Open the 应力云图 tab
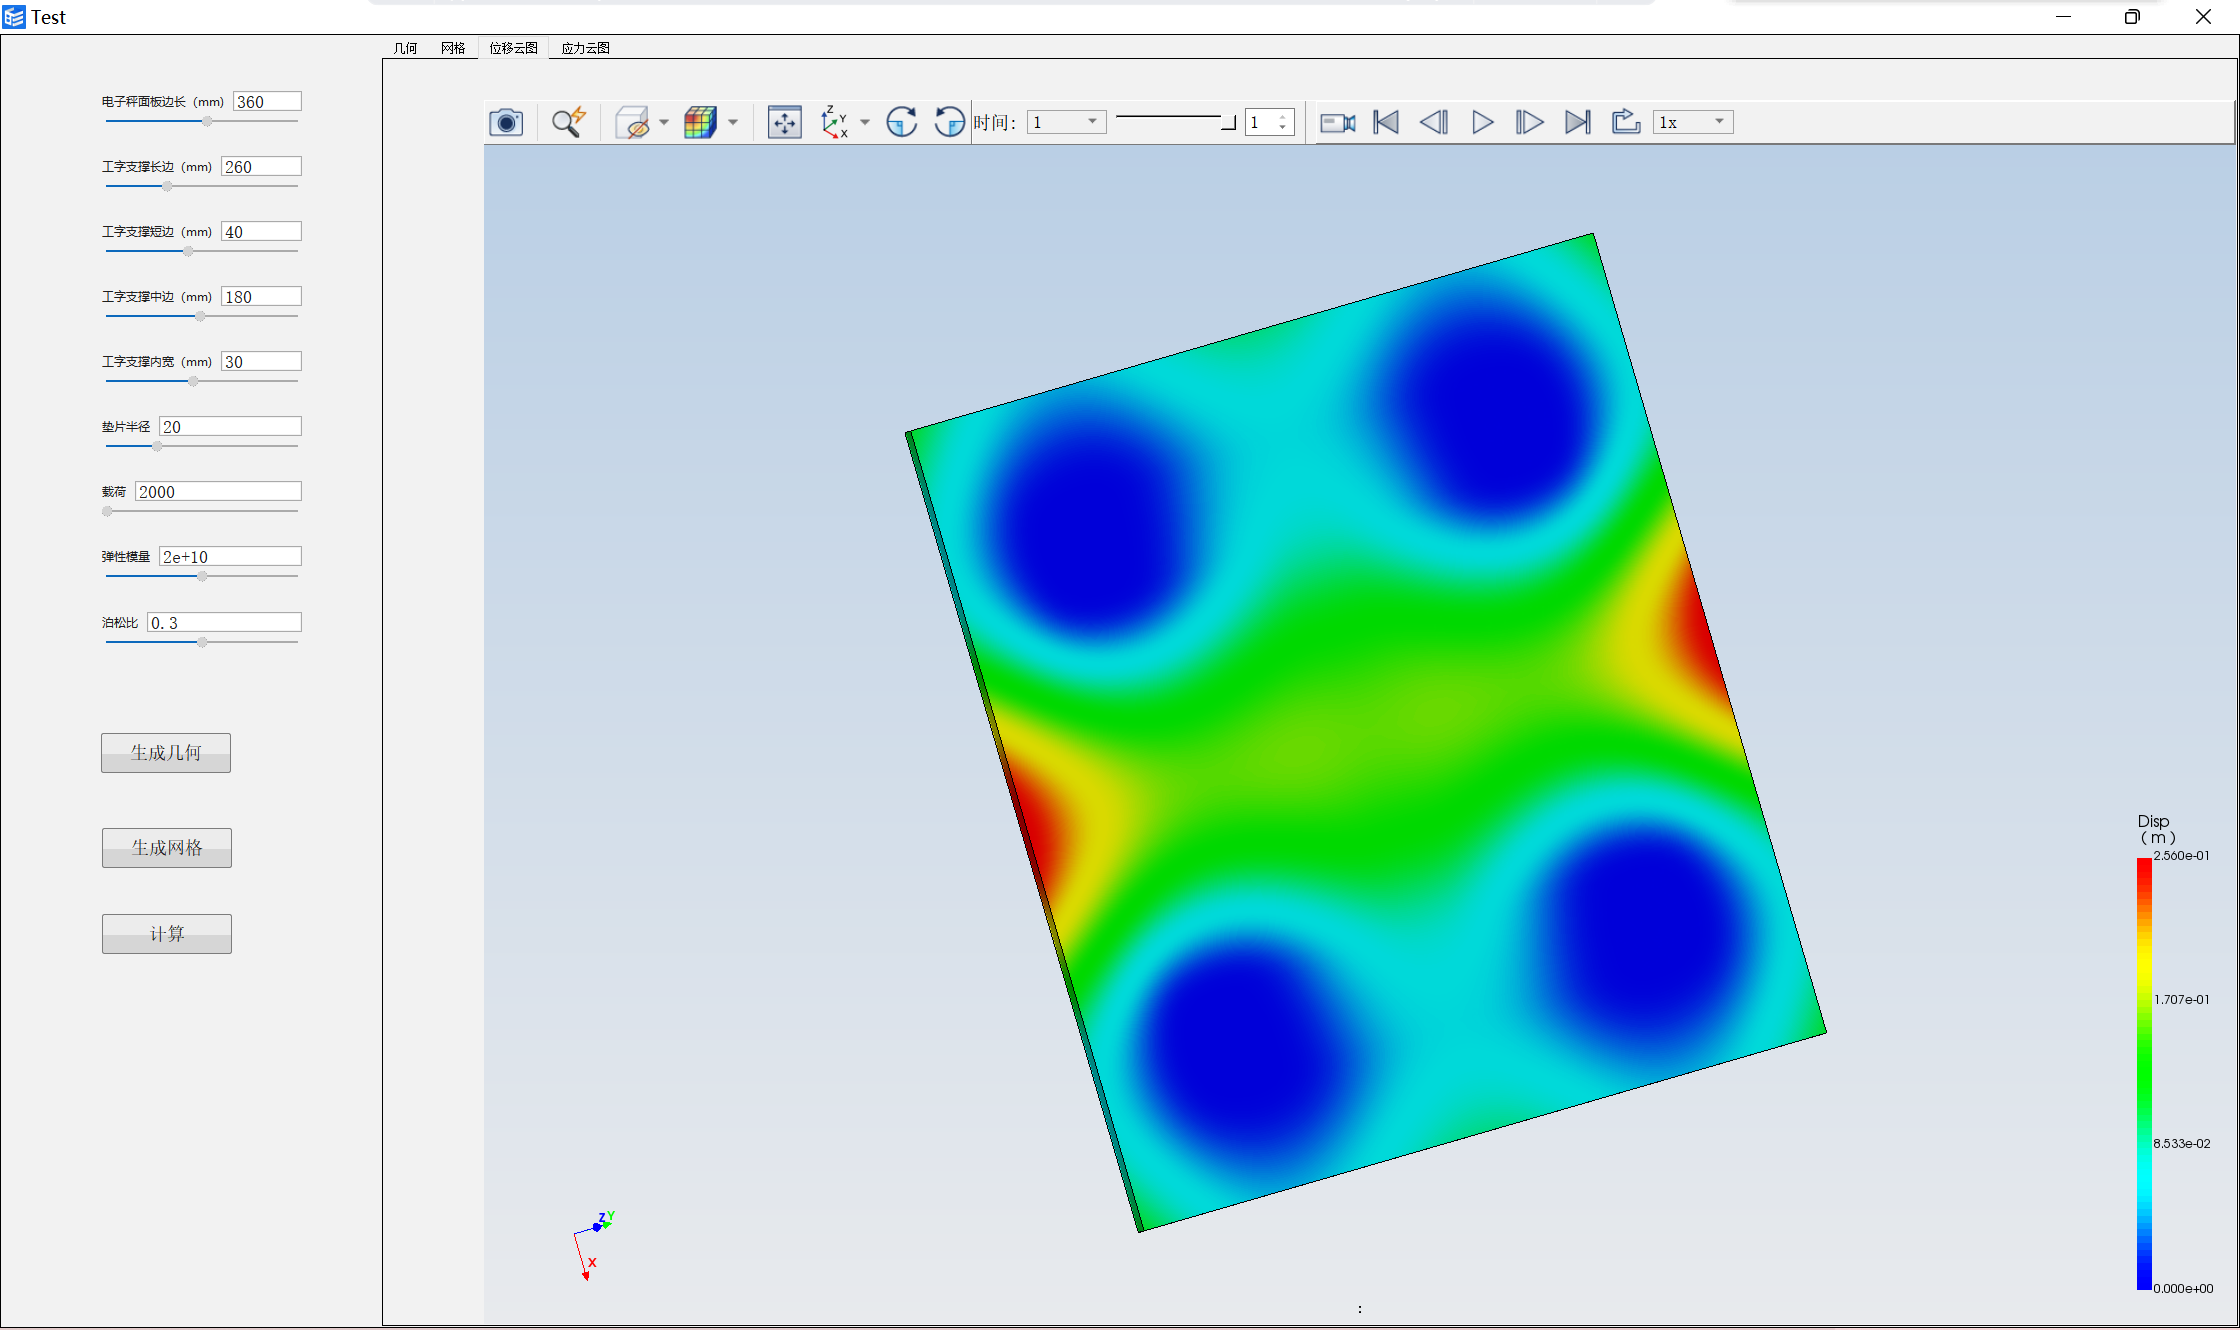This screenshot has width=2240, height=1330. pyautogui.click(x=585, y=48)
